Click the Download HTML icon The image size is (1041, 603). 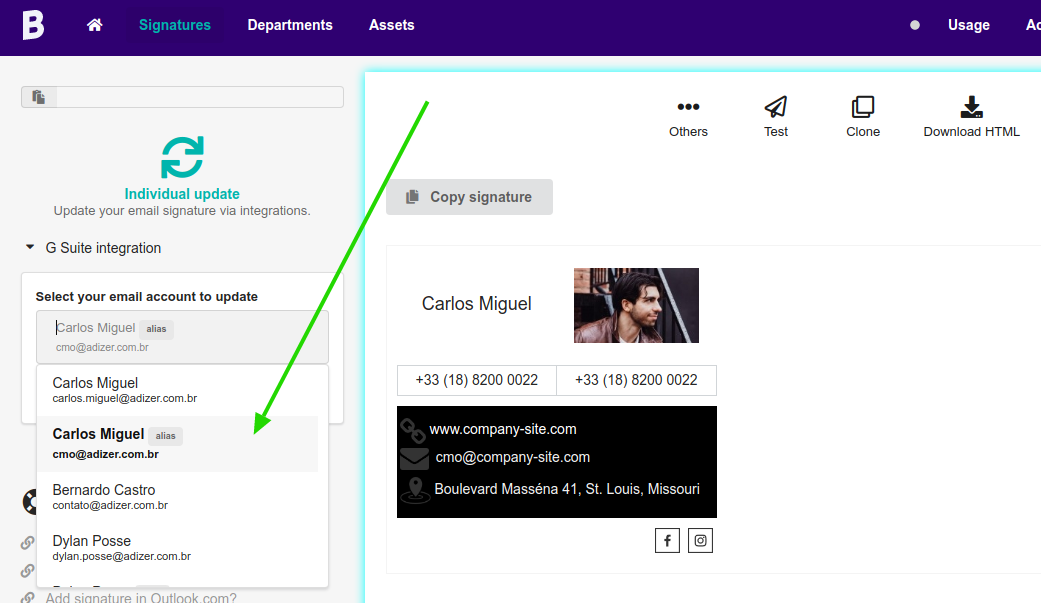click(x=969, y=108)
